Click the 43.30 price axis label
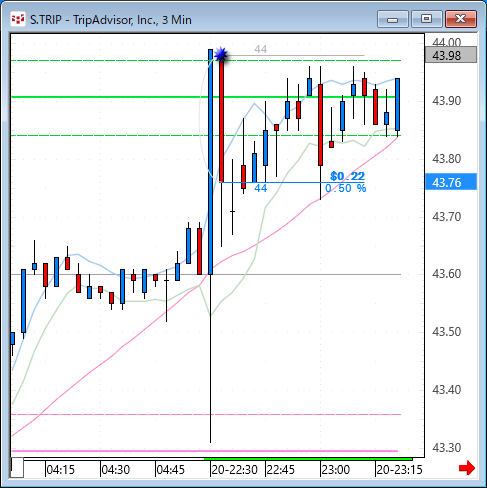Image resolution: width=487 pixels, height=488 pixels. (x=447, y=448)
